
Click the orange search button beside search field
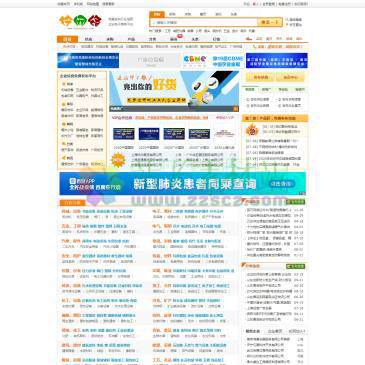pyautogui.click(x=270, y=22)
